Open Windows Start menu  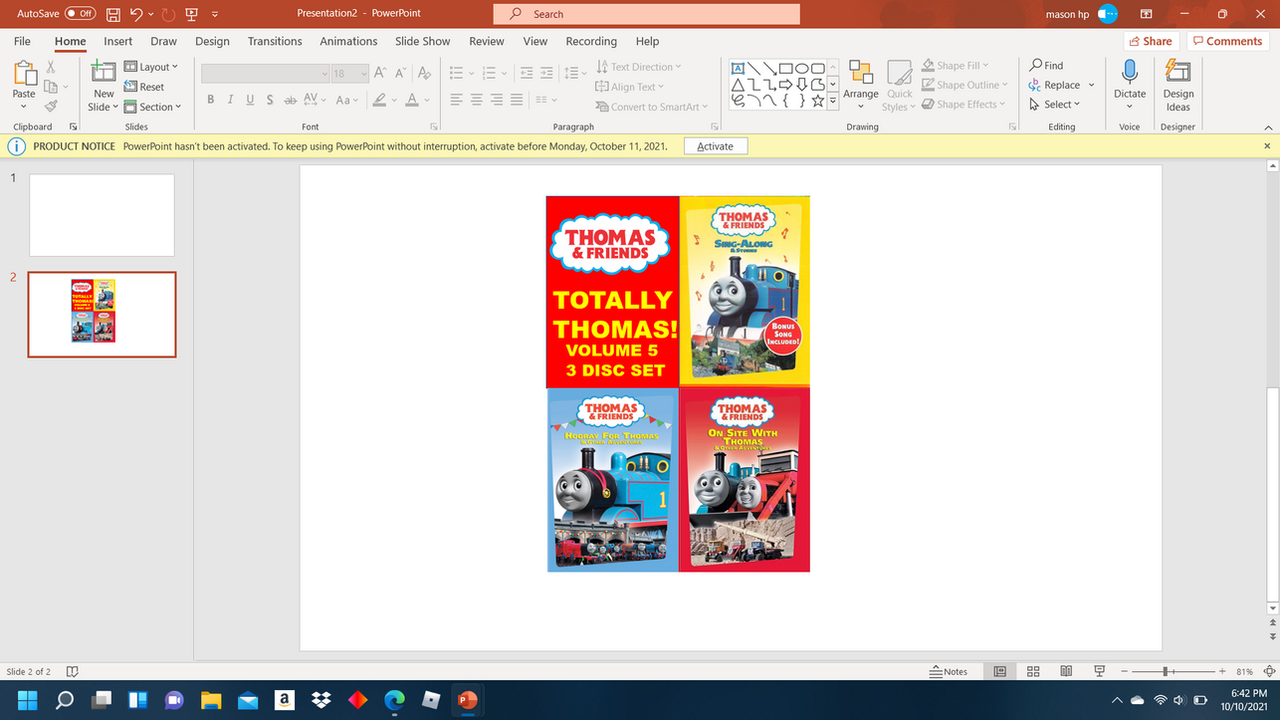point(27,699)
